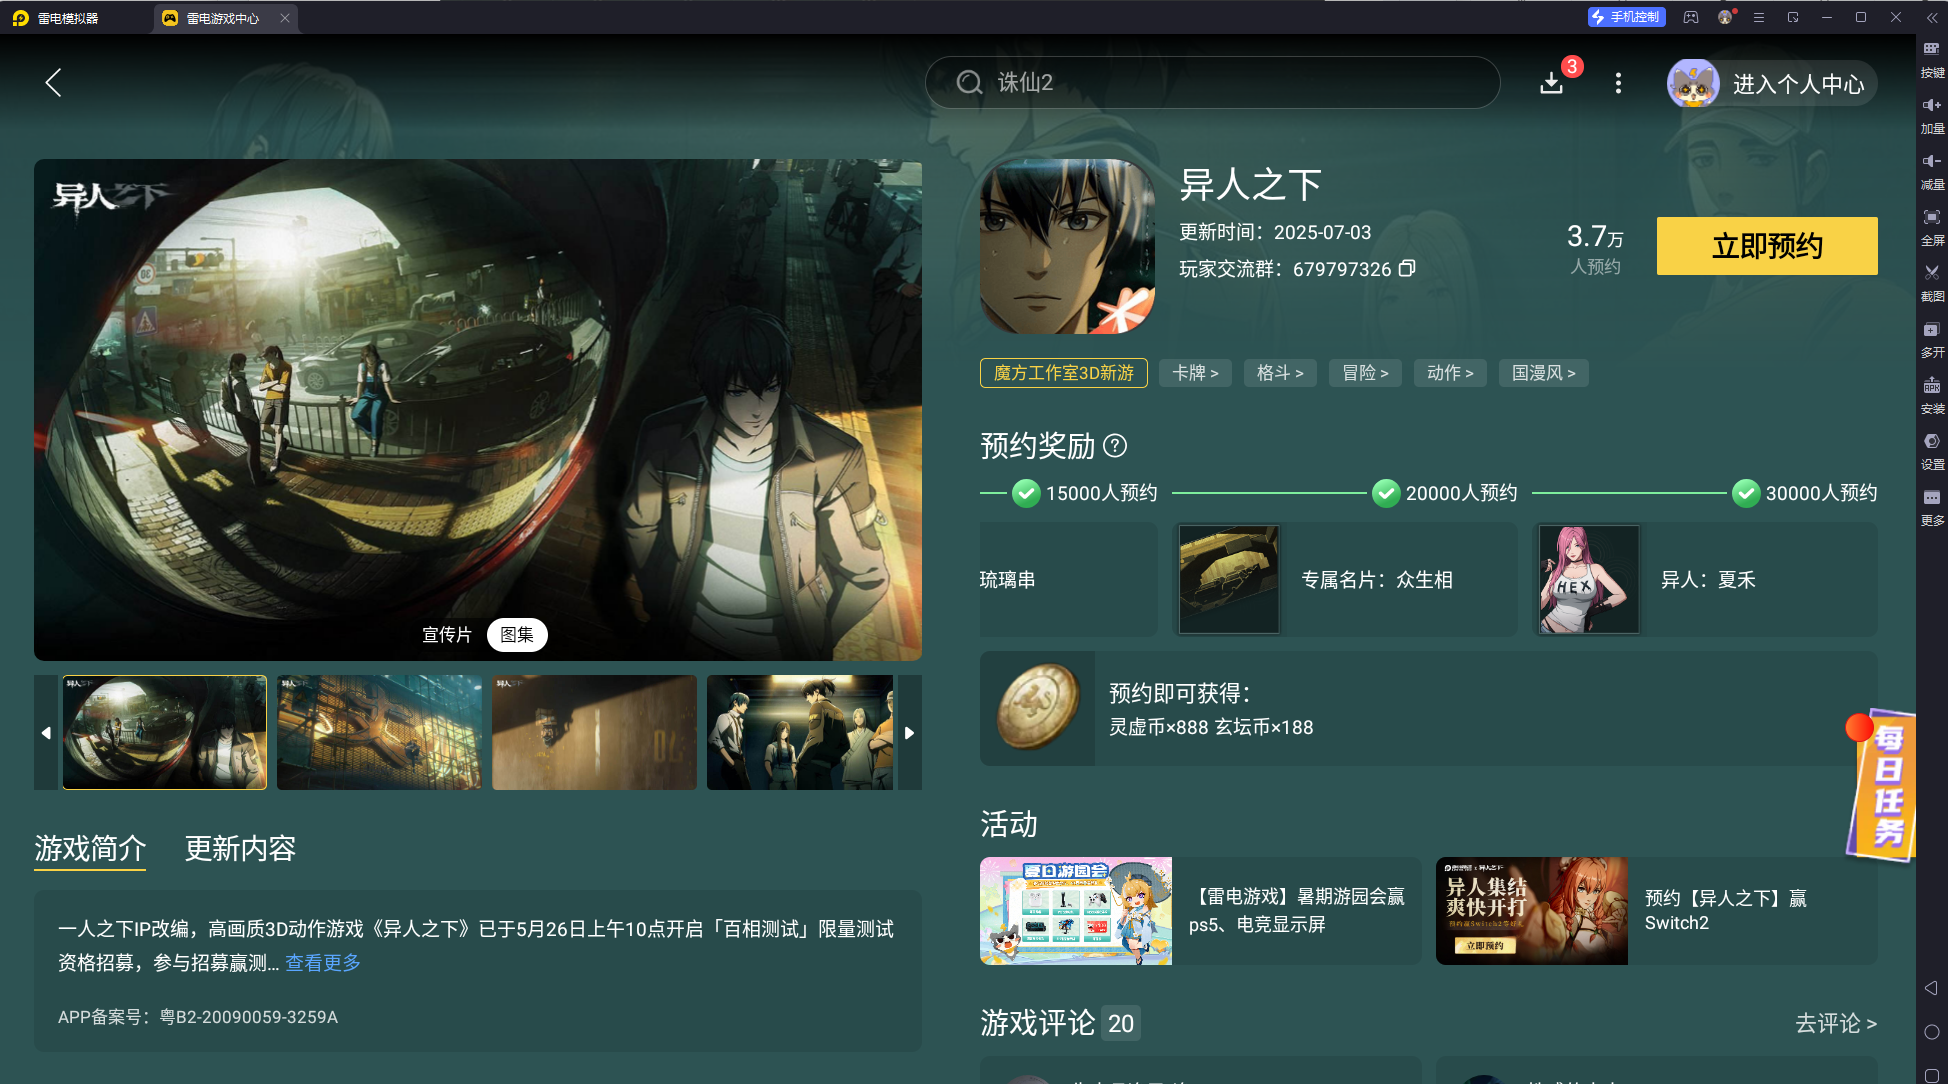Select the 更新内容 tab
This screenshot has height=1084, width=1948.
[x=240, y=849]
